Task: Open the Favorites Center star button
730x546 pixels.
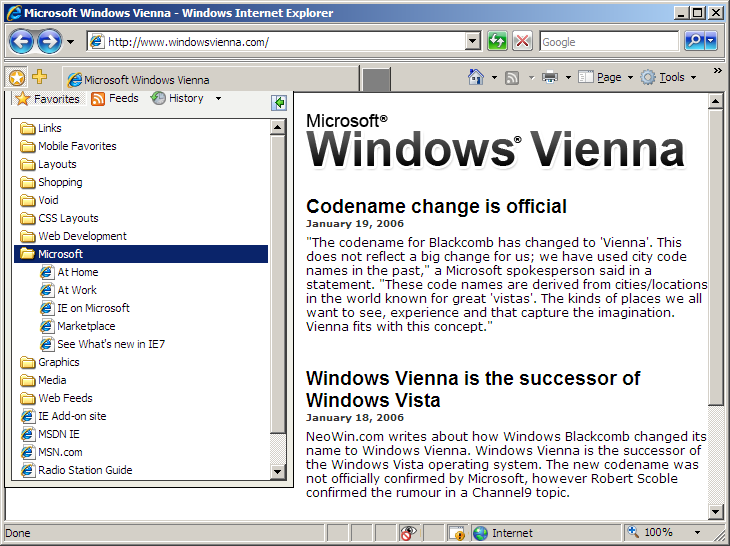Action: coord(17,78)
